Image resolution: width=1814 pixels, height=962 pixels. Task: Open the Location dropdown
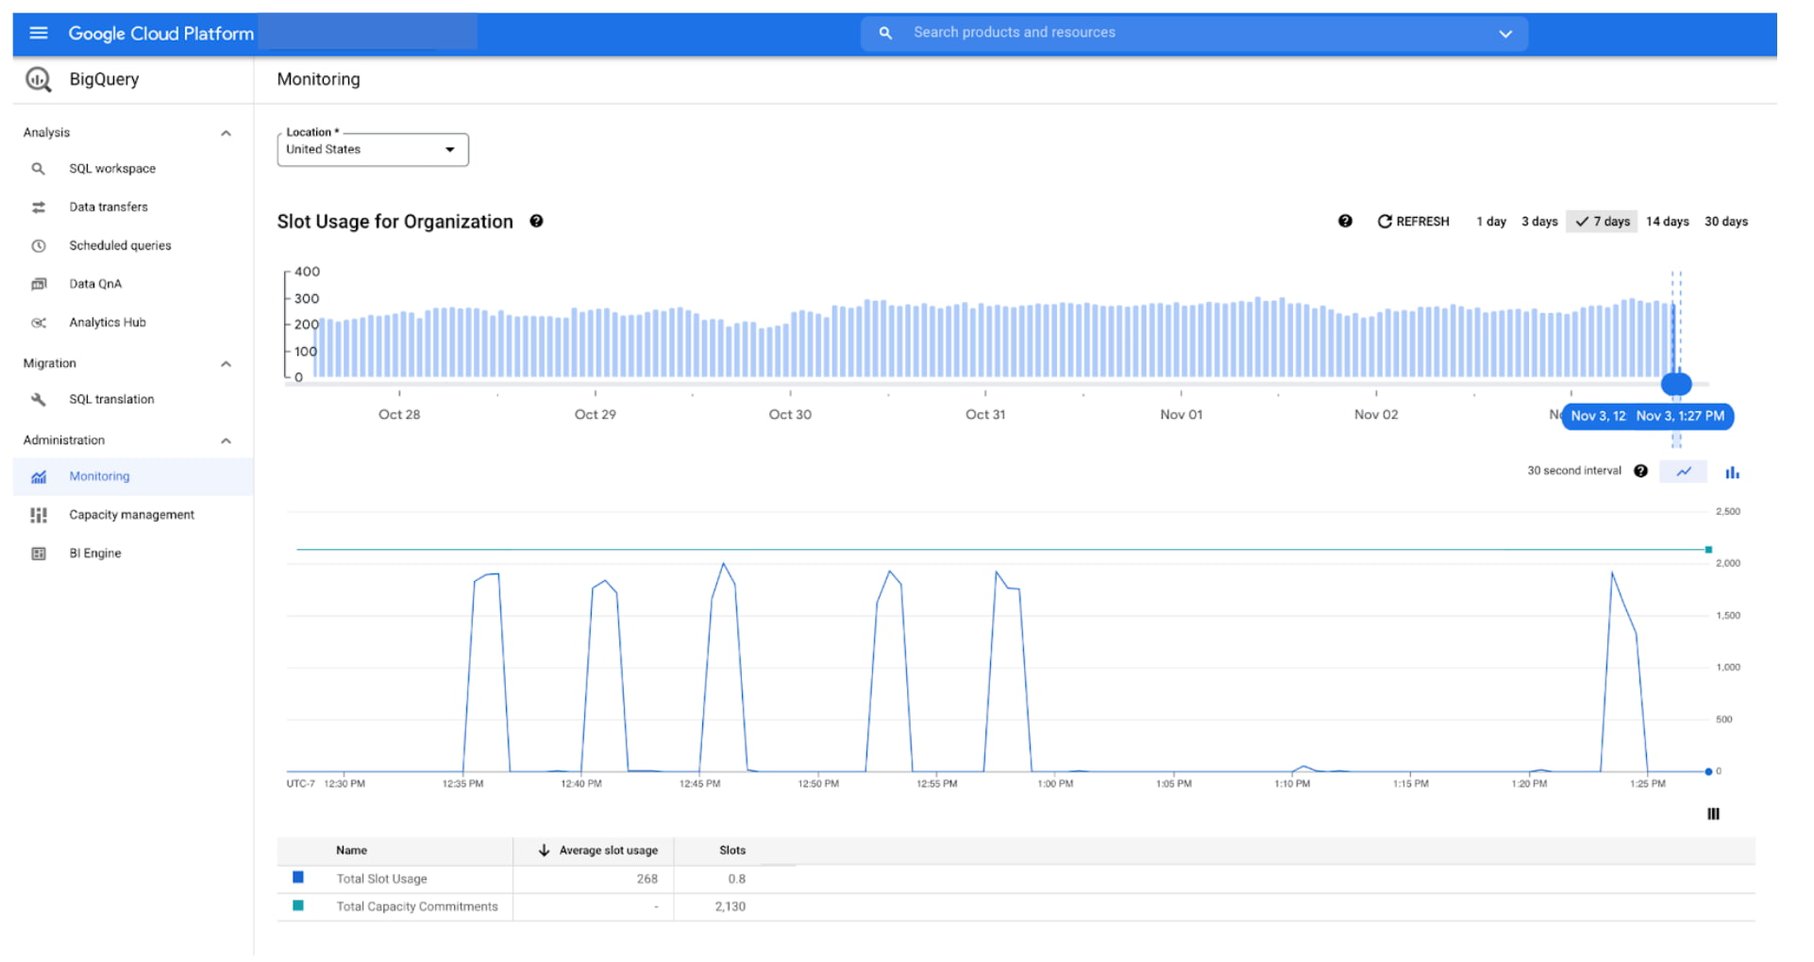click(x=373, y=150)
